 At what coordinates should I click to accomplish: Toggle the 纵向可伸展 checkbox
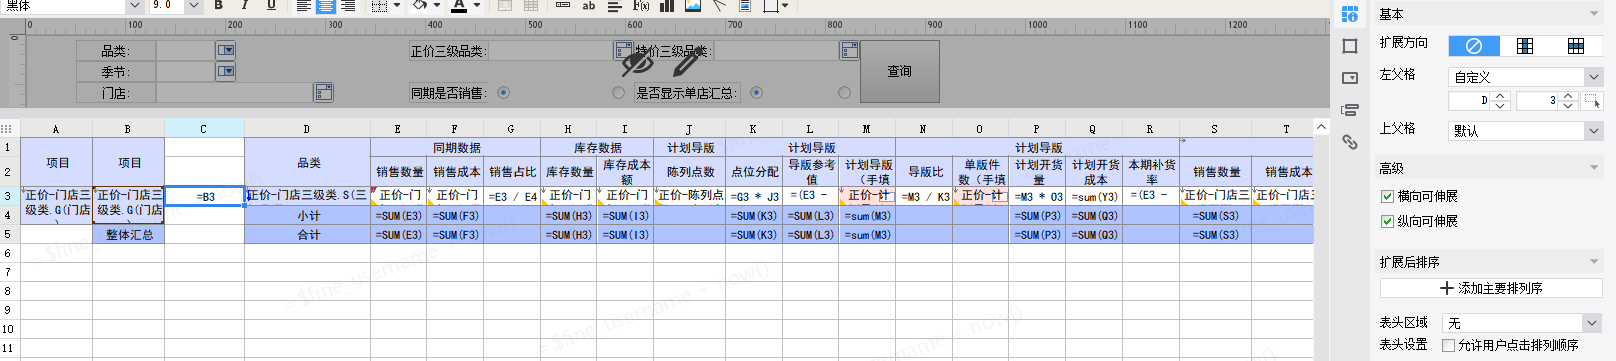point(1387,221)
